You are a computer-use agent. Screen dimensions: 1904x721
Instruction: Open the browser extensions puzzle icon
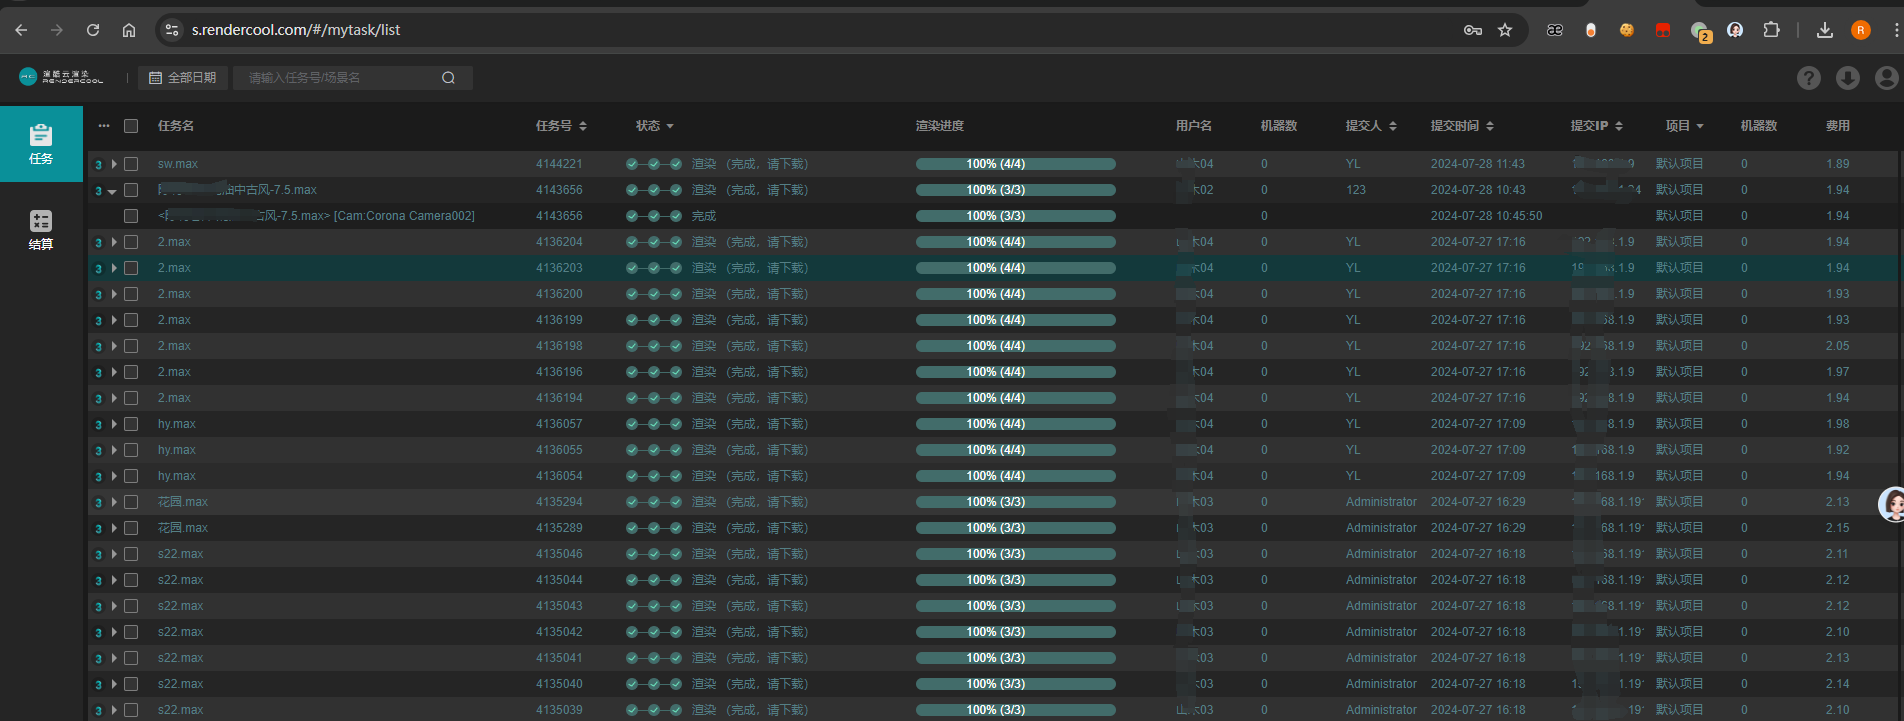click(1771, 30)
